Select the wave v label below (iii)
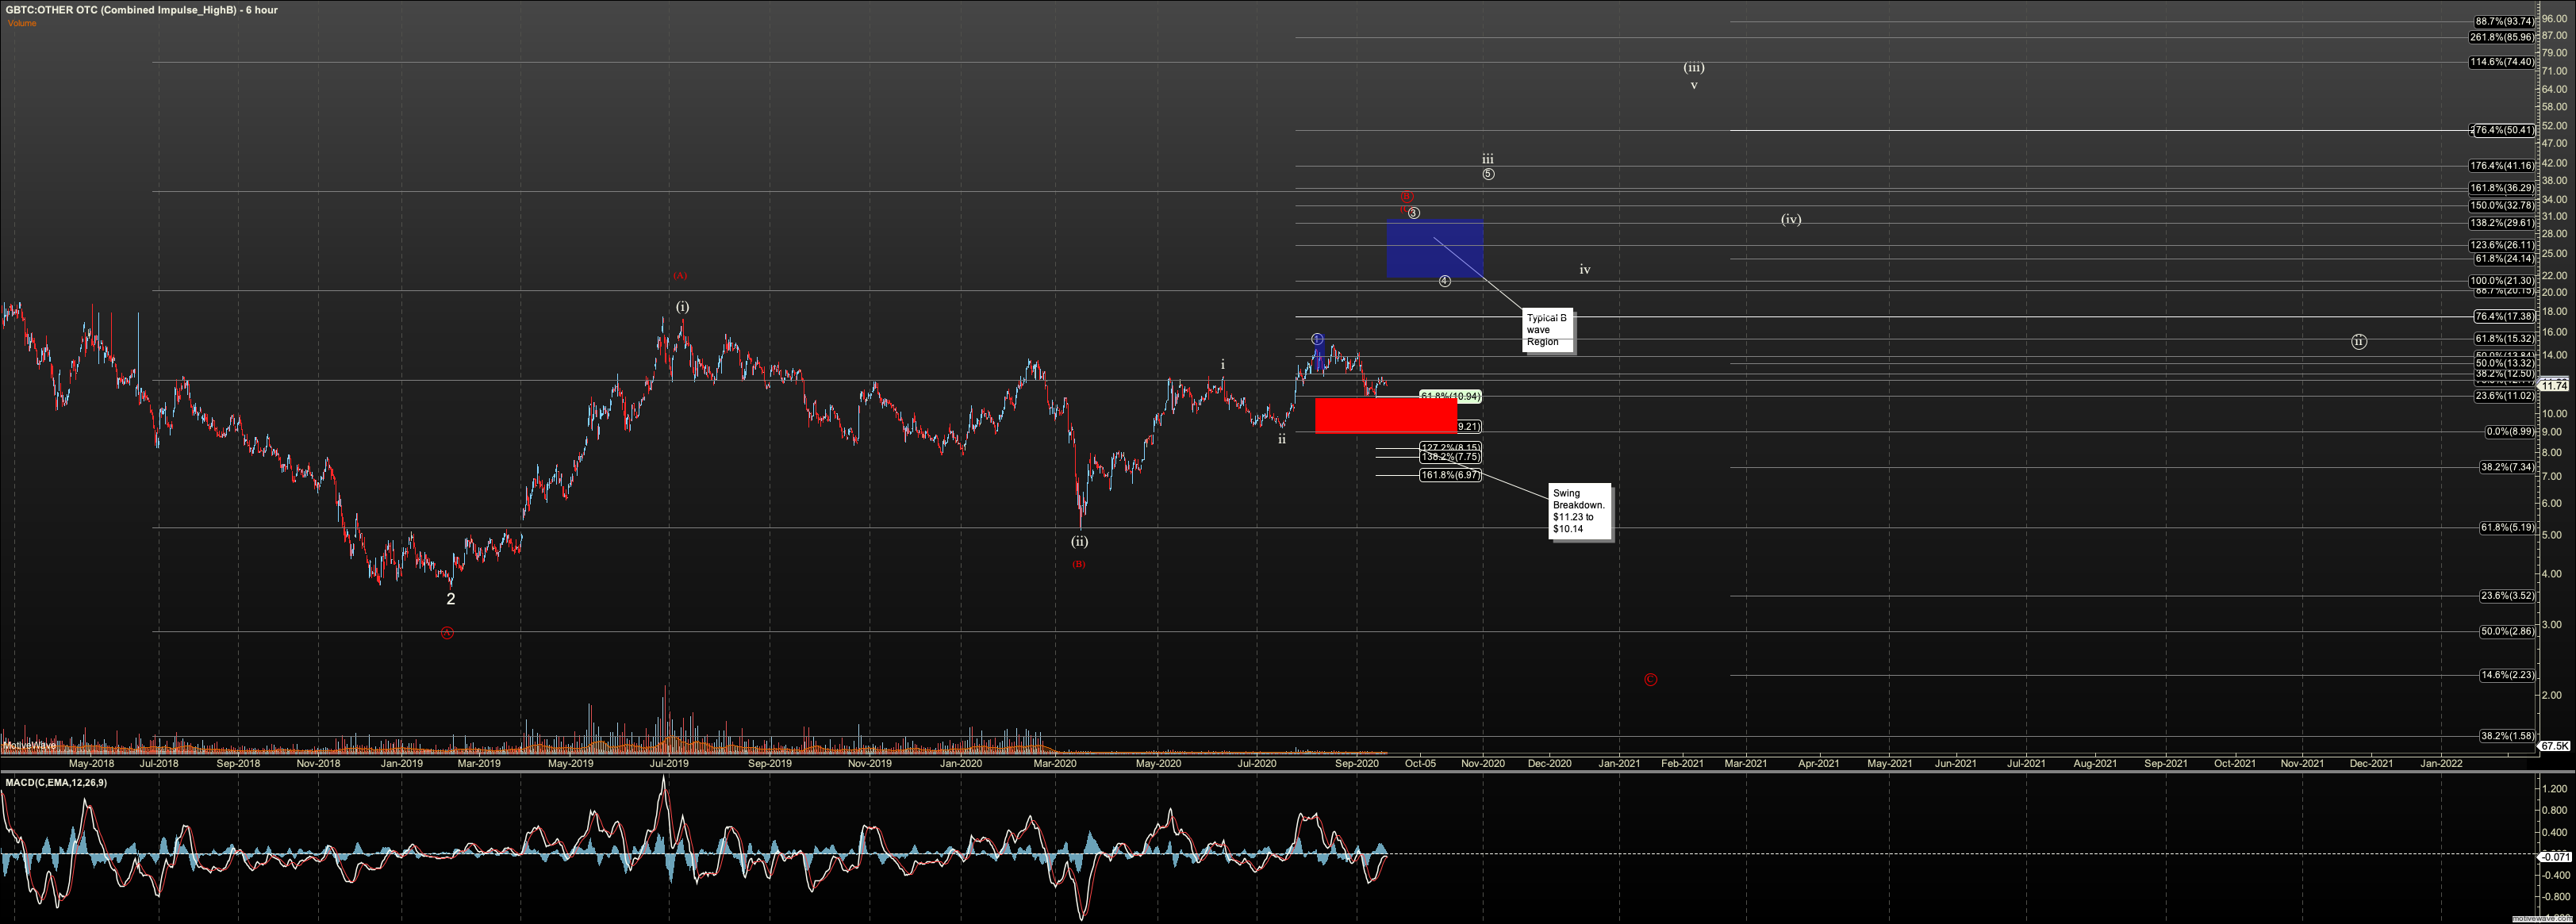This screenshot has width=2576, height=924. (1693, 86)
